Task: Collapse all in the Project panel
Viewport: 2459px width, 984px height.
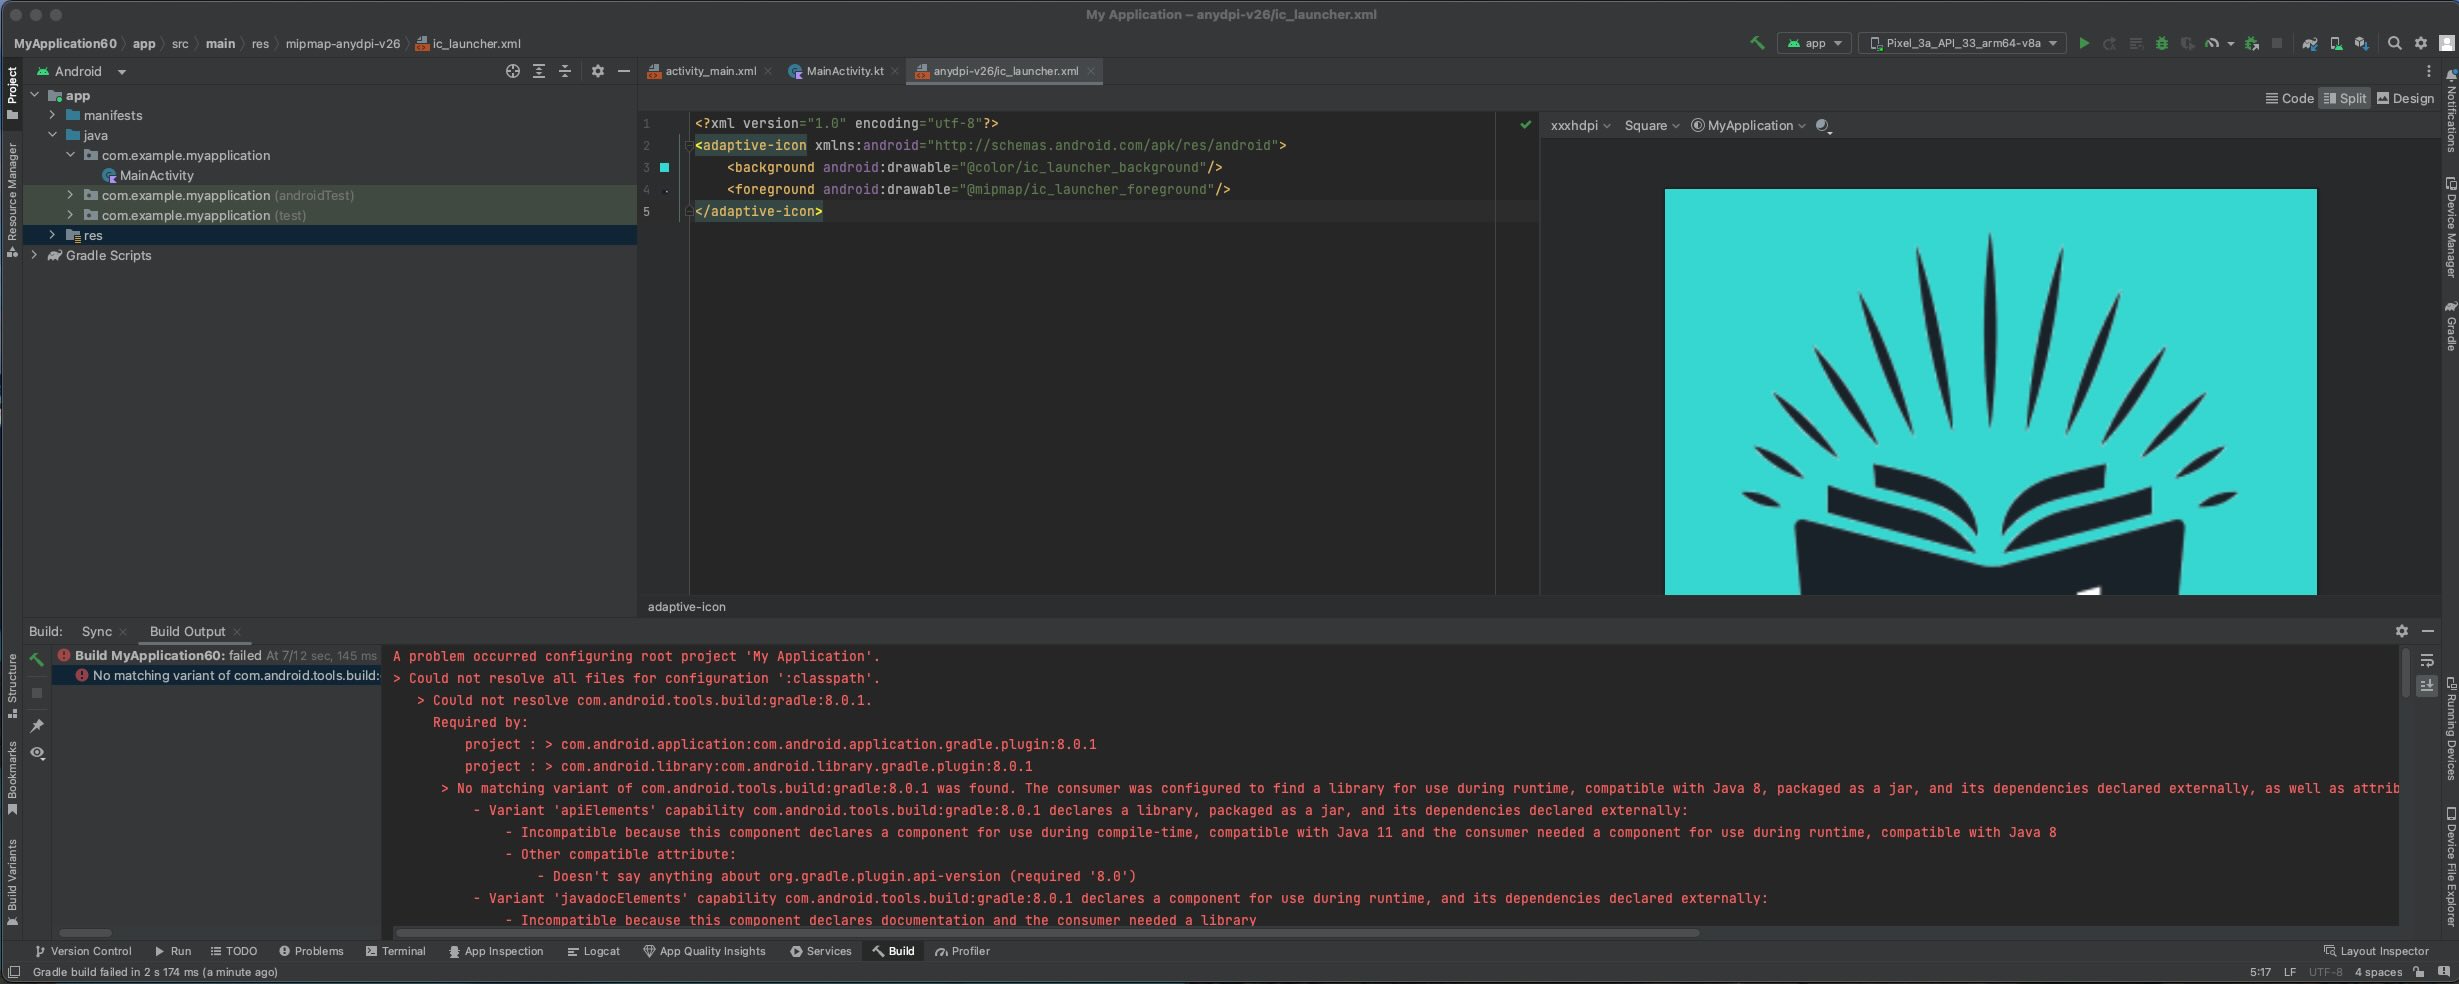Action: [x=564, y=71]
